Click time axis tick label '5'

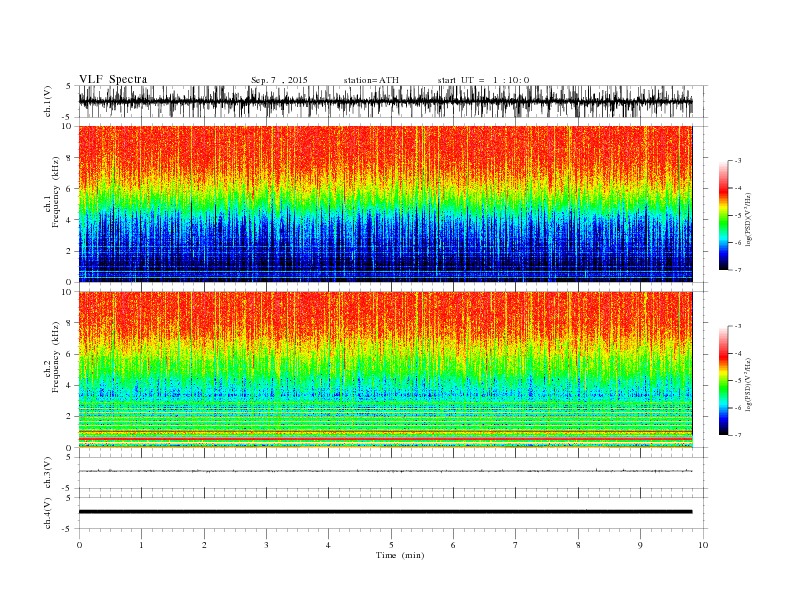(391, 545)
